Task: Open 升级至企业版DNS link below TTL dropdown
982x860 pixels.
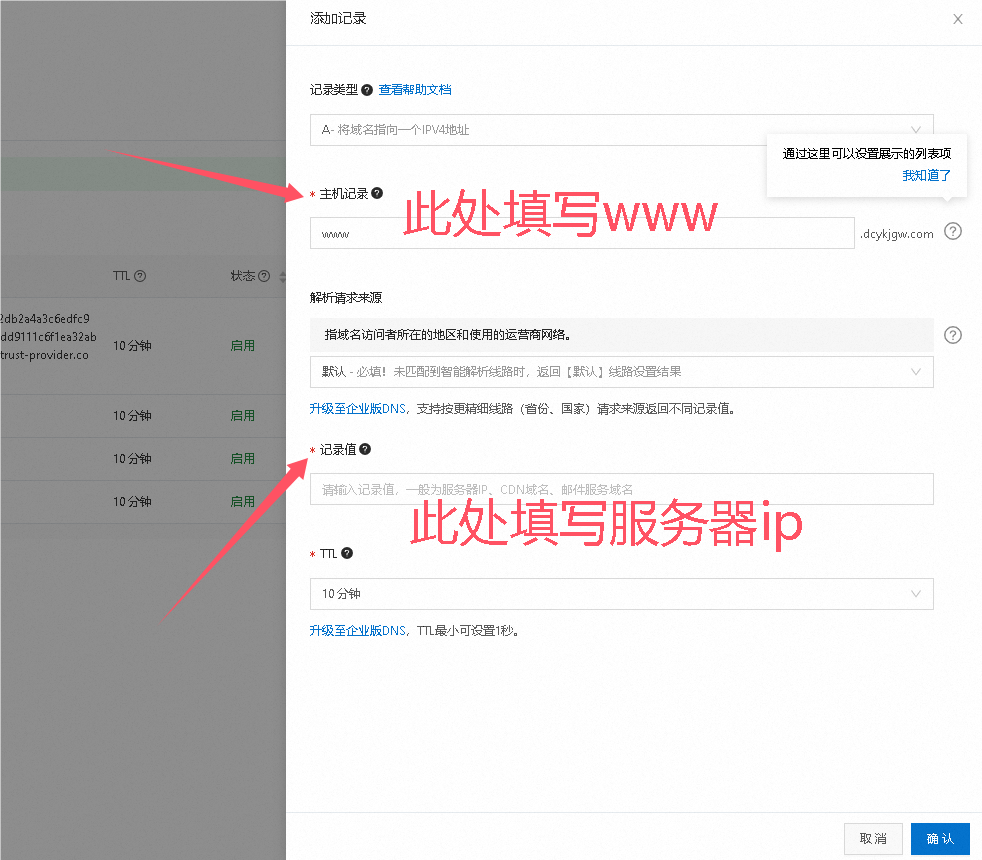Action: [358, 630]
